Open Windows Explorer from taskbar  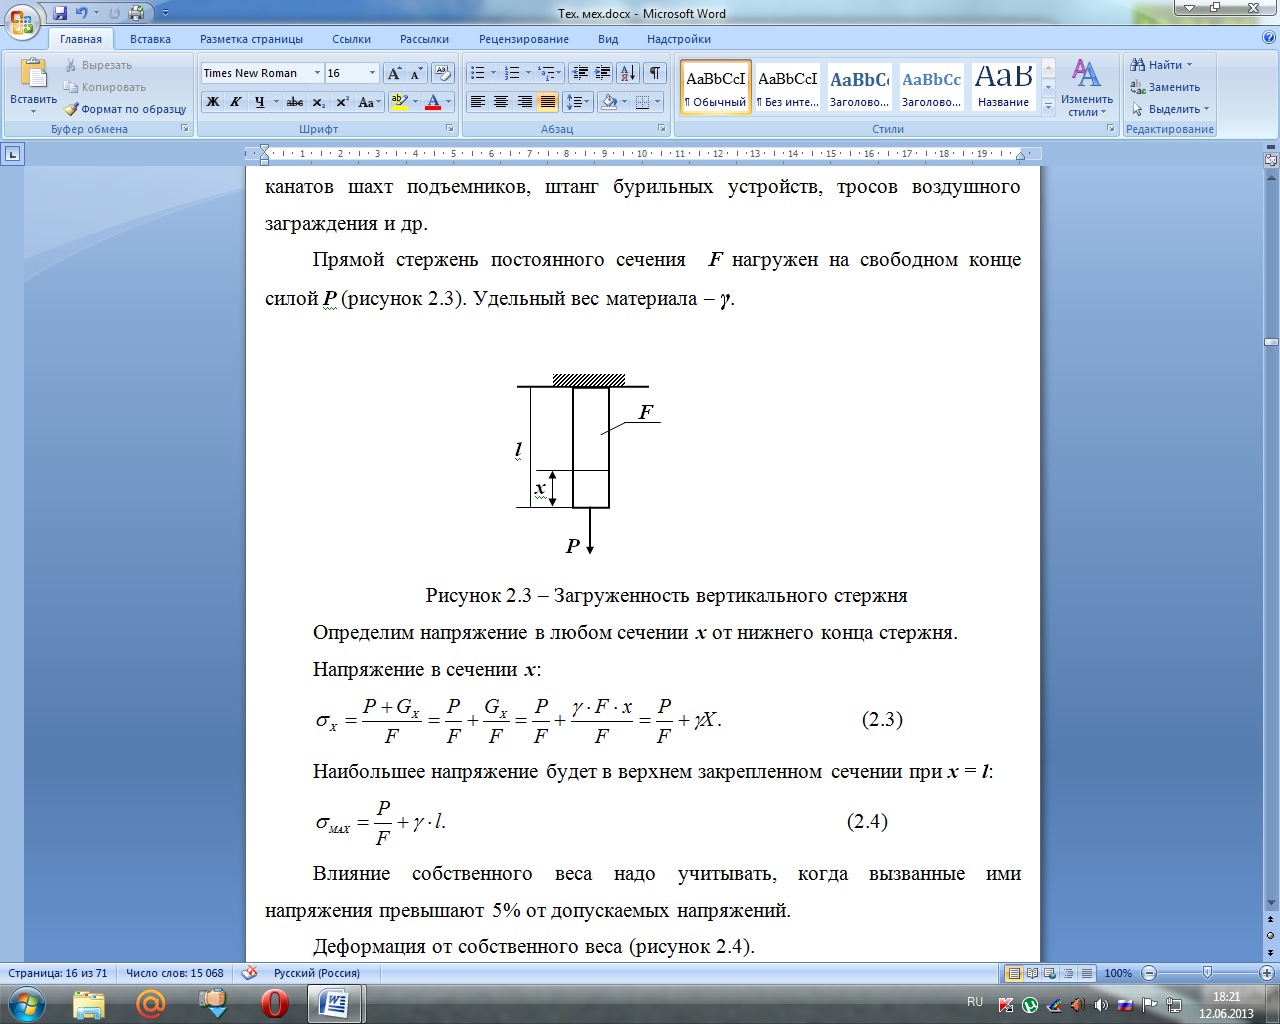[x=89, y=1003]
